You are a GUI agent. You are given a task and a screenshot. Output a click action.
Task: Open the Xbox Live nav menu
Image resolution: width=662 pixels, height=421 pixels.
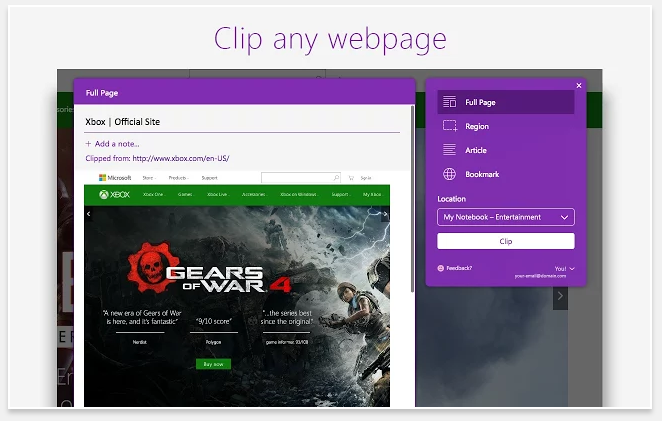(218, 195)
